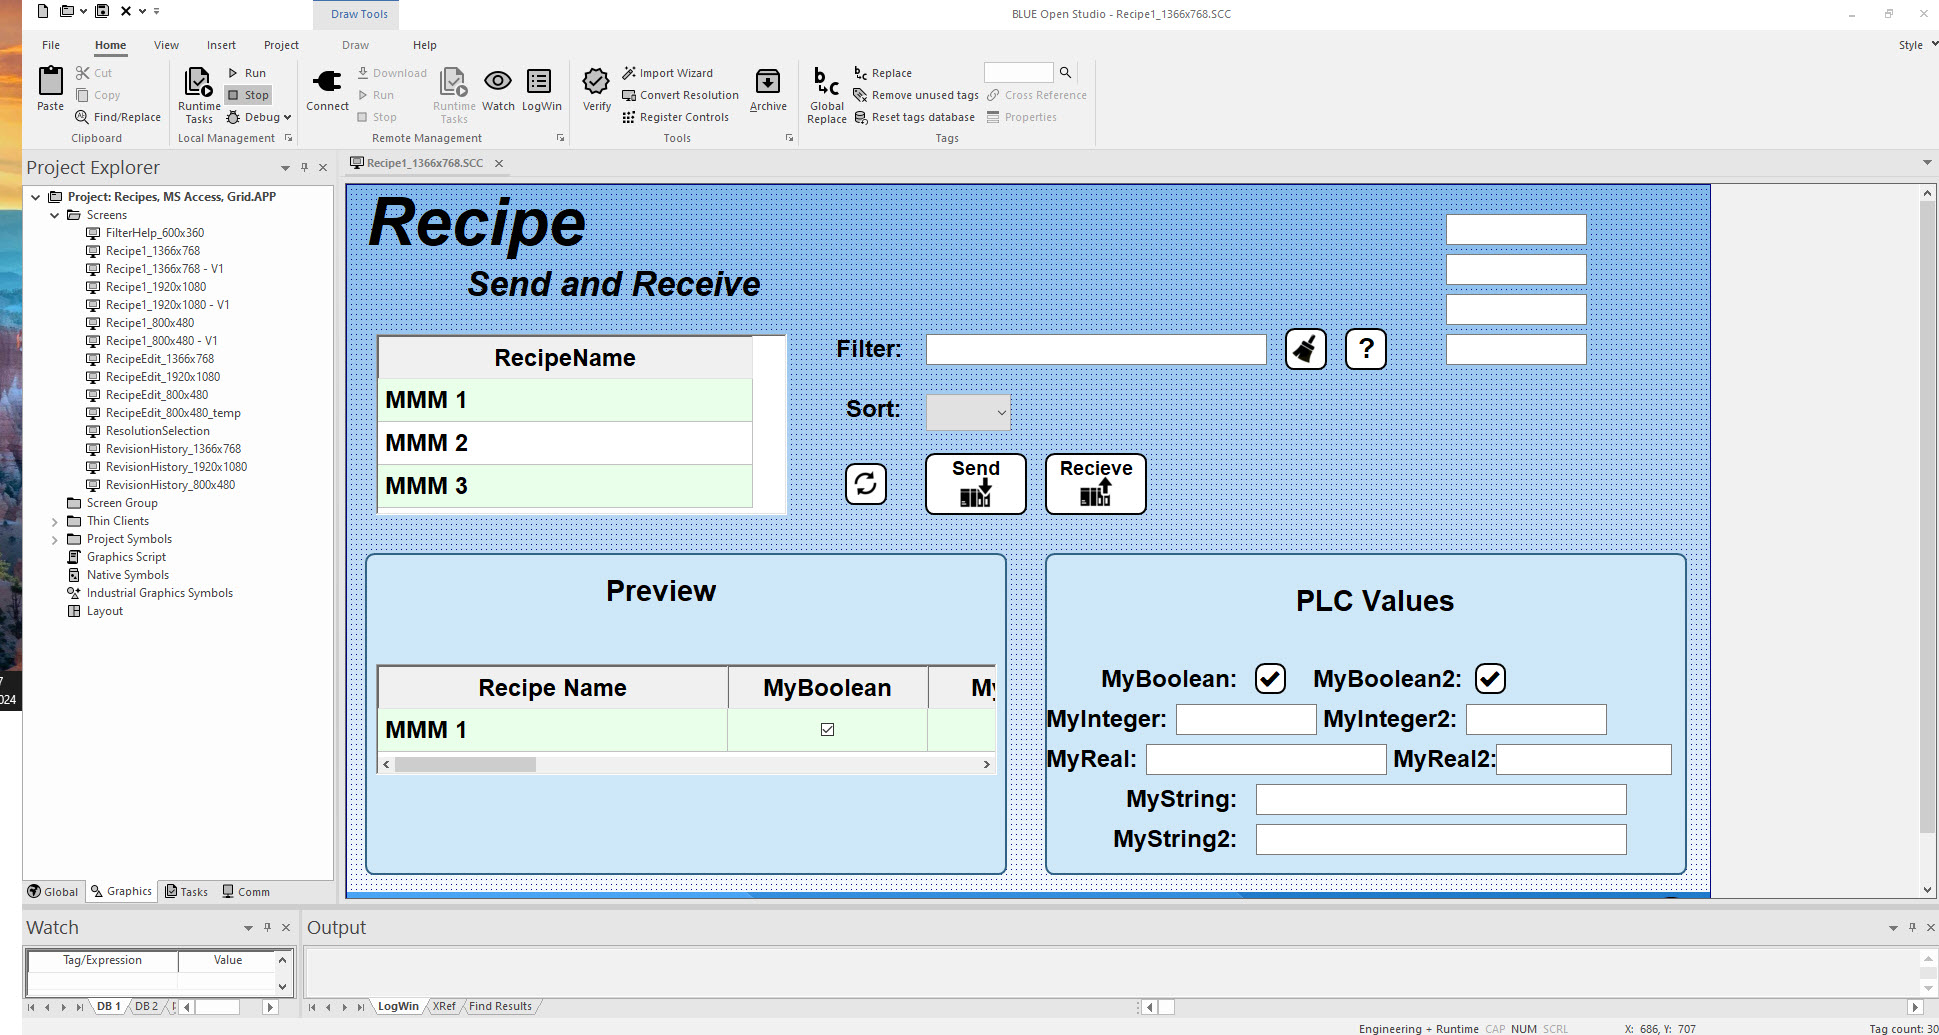Click the Paste icon in Clipboard group
The width and height of the screenshot is (1939, 1035).
[x=50, y=81]
